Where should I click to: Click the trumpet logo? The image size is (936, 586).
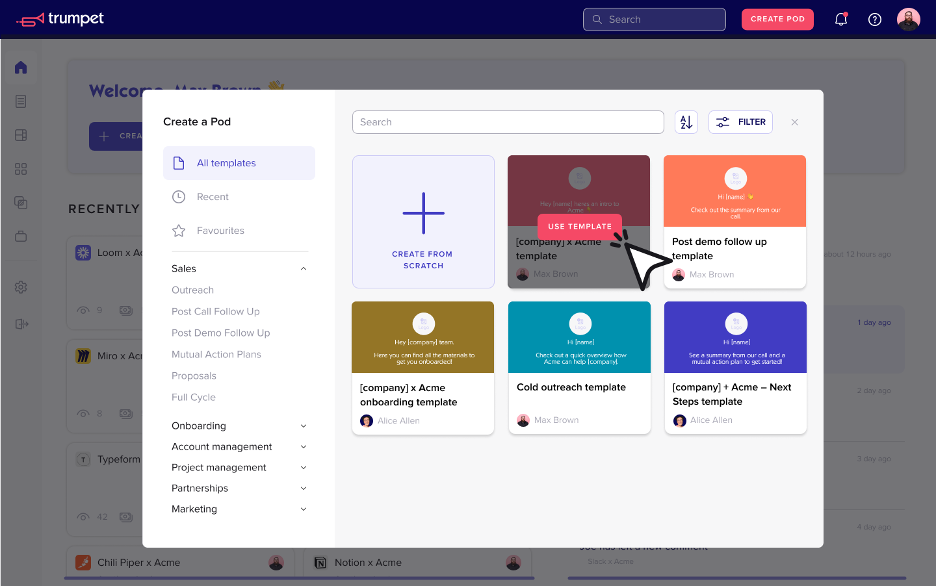[x=59, y=18]
